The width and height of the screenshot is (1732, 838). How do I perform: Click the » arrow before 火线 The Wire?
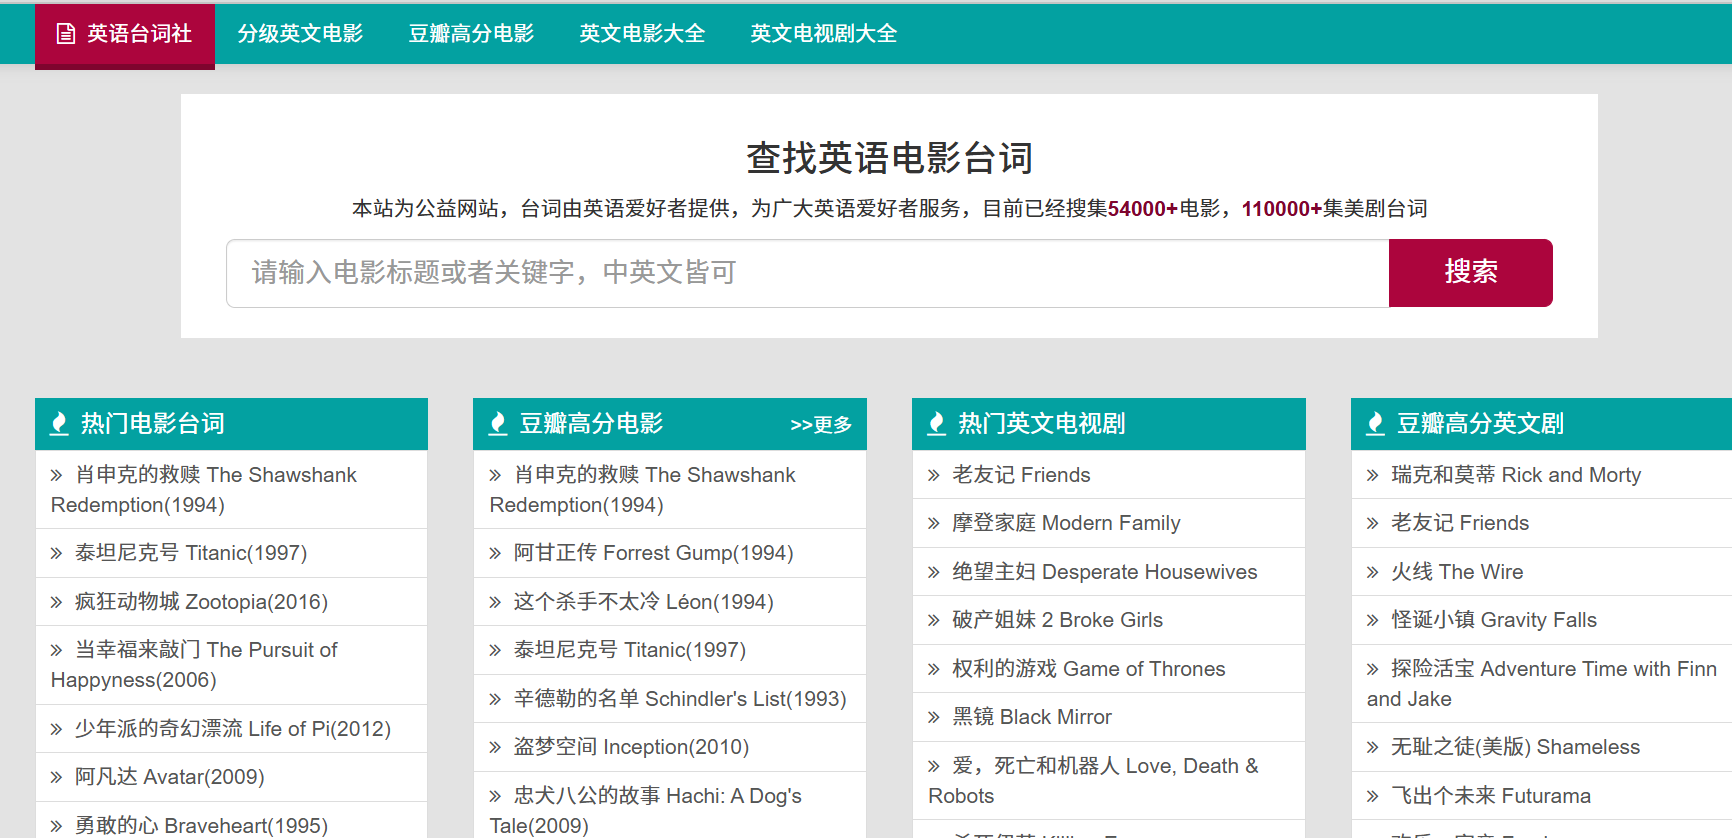point(1373,573)
